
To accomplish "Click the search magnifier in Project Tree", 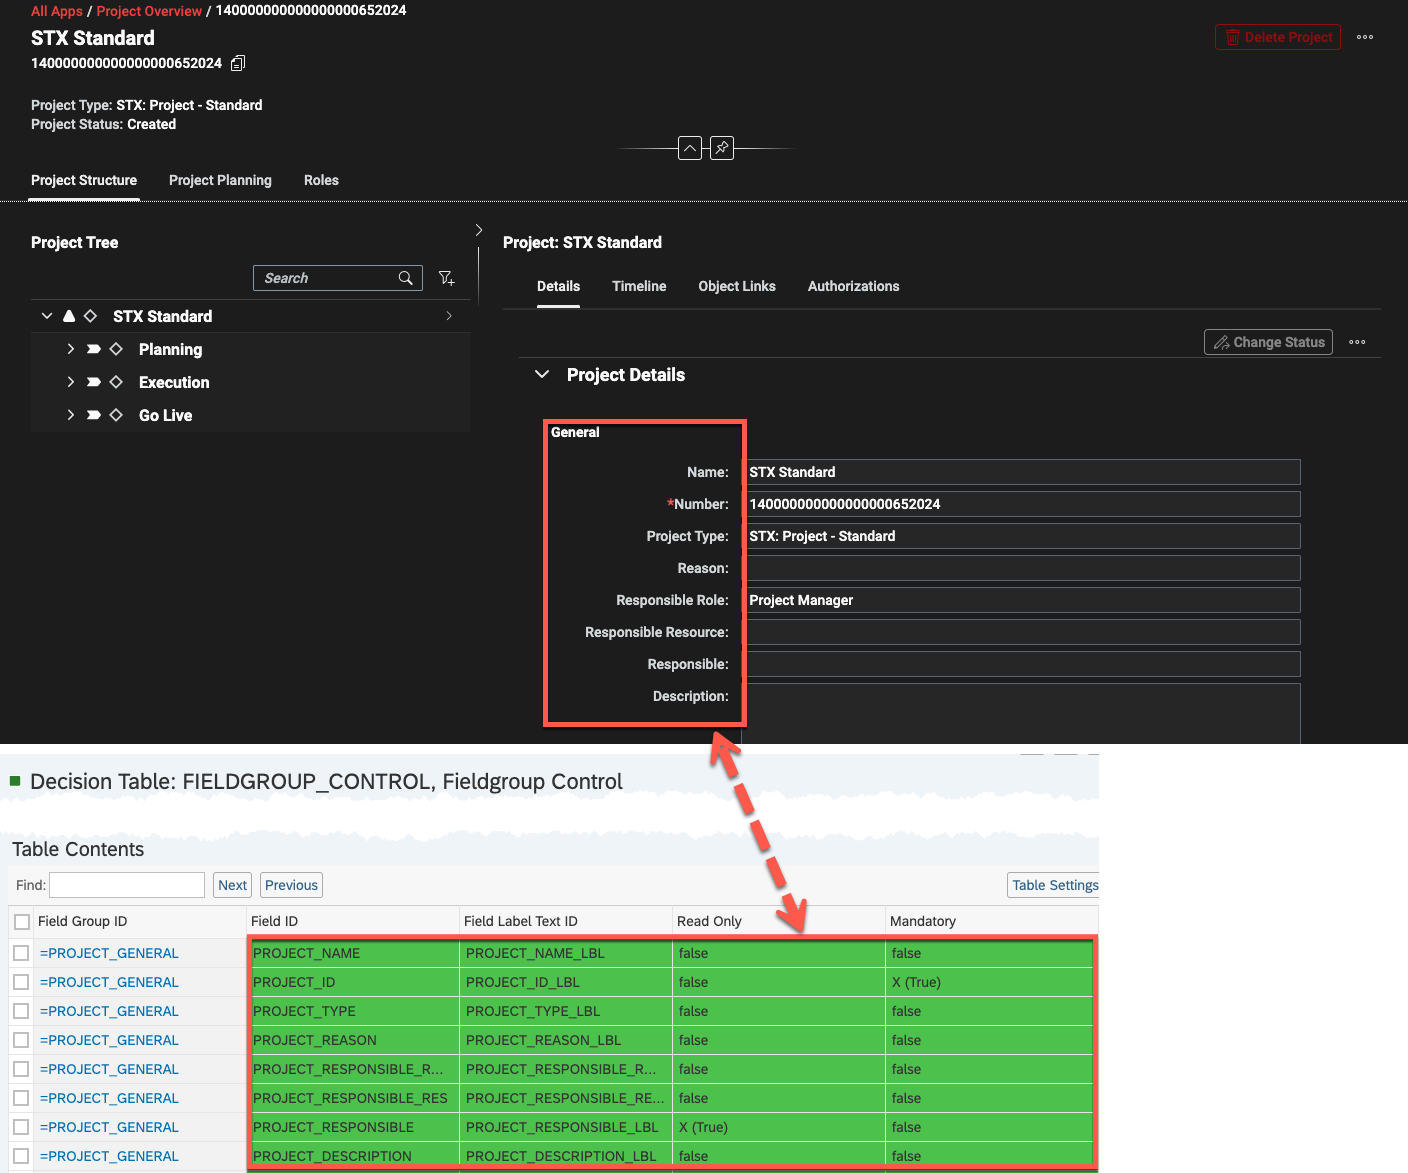I will tap(406, 278).
